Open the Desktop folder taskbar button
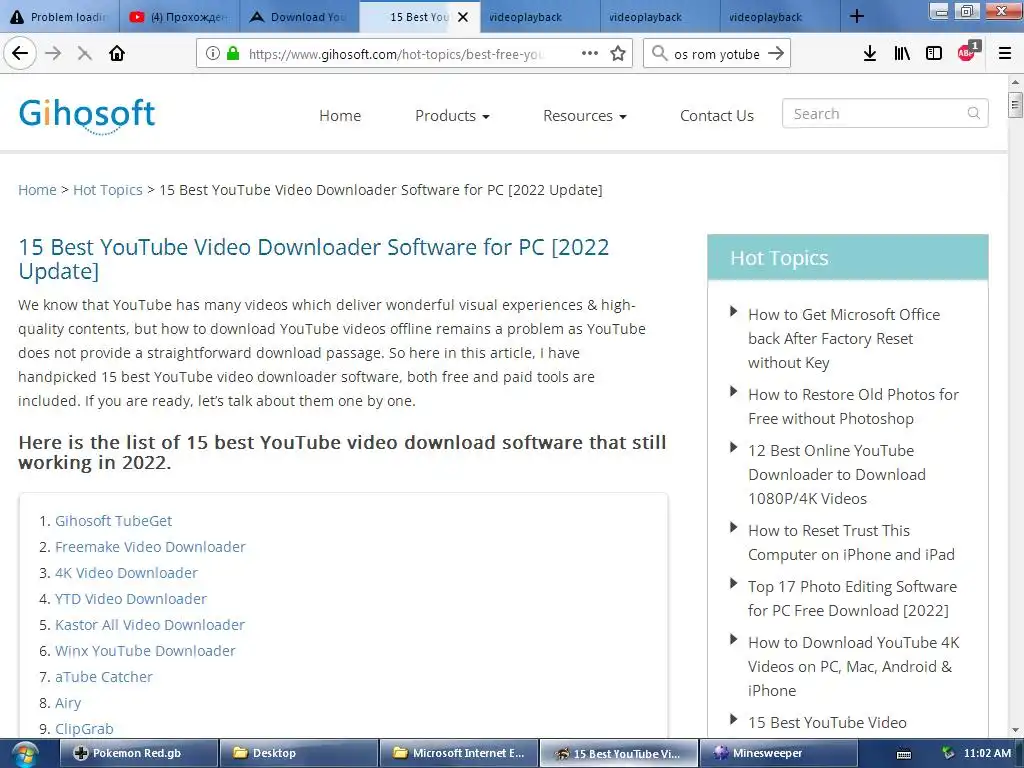Screen dimensions: 1024x768 point(299,754)
